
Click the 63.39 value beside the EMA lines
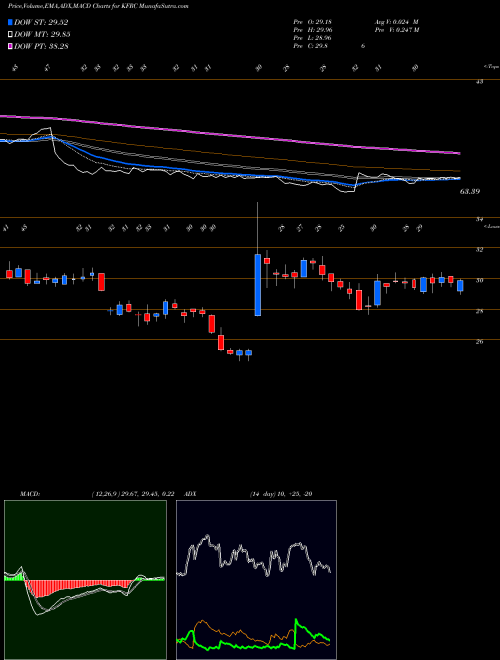[x=470, y=192]
